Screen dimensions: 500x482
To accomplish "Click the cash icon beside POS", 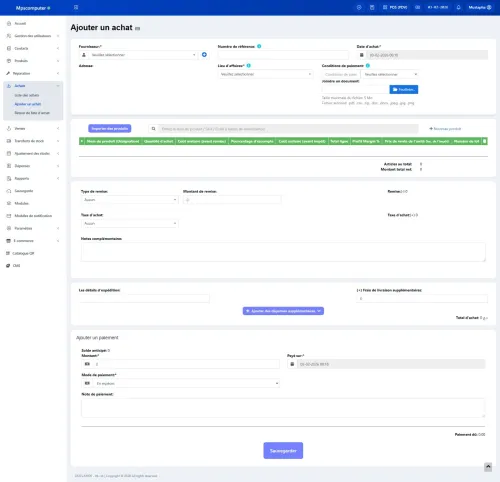I will 417,7.
